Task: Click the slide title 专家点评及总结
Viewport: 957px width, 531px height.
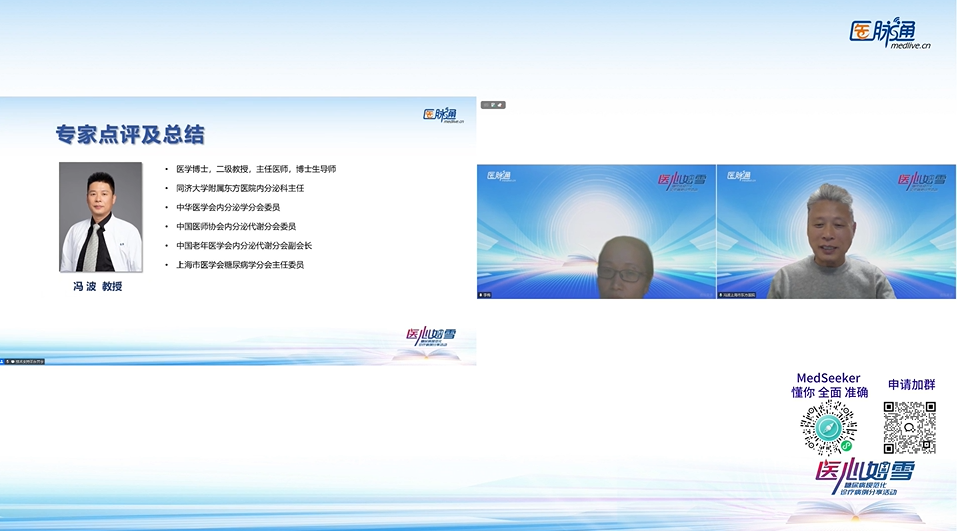Action: click(x=130, y=134)
